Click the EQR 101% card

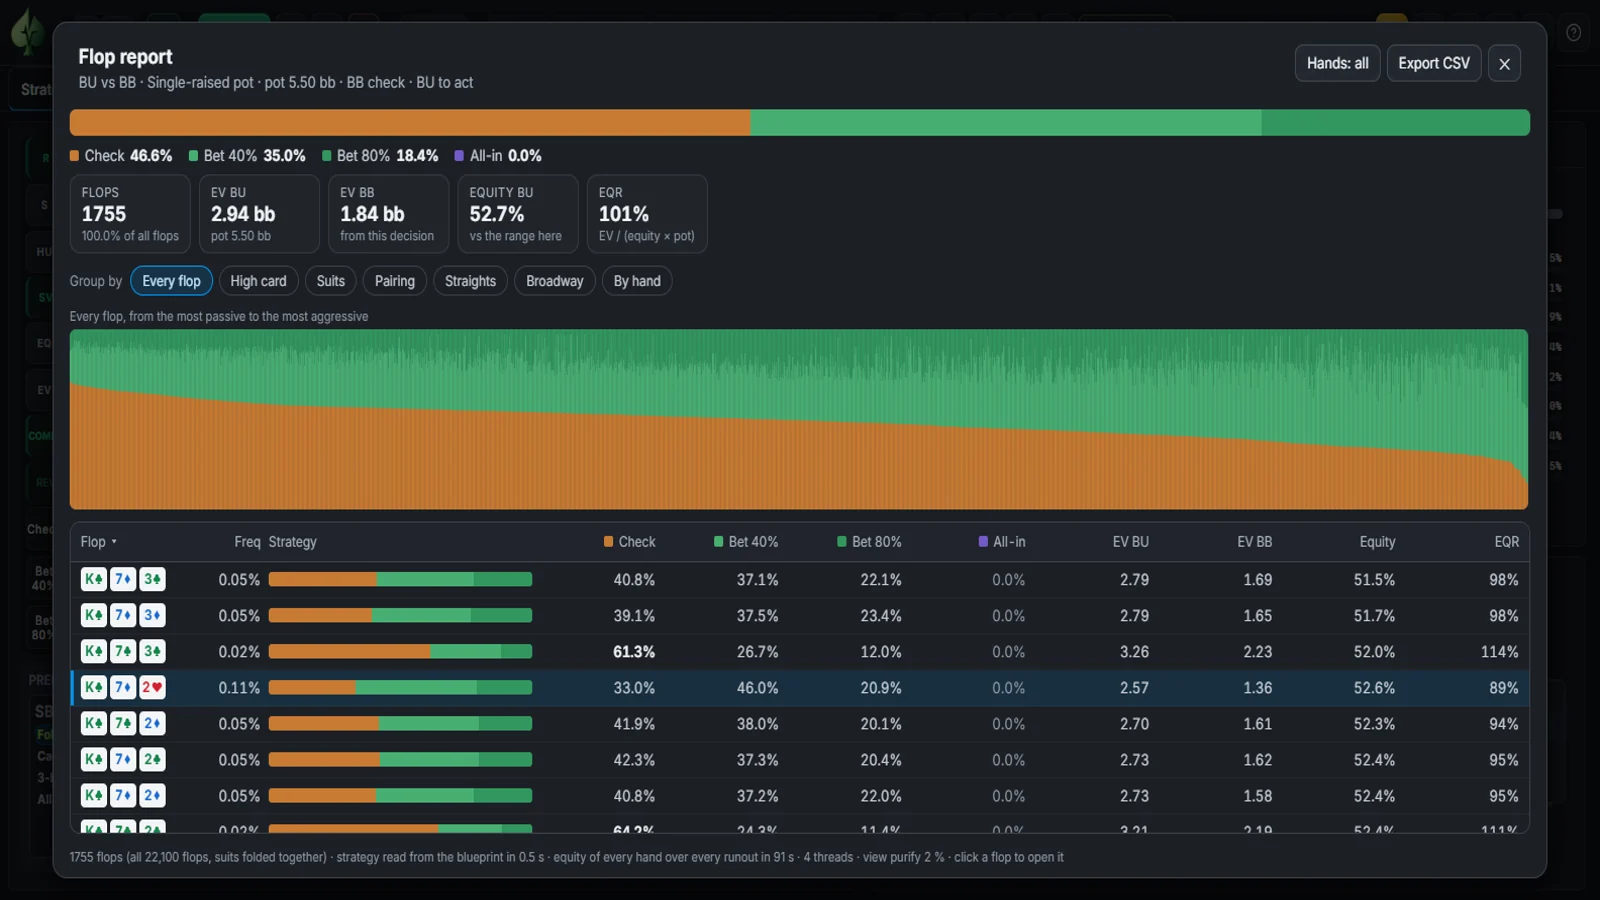coord(647,214)
